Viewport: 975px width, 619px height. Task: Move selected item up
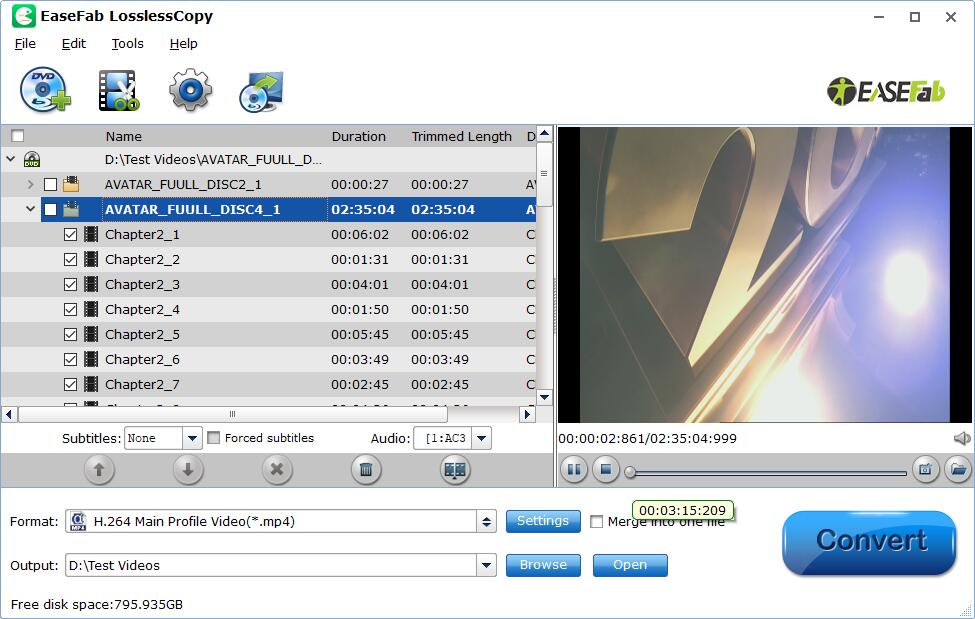(x=99, y=470)
